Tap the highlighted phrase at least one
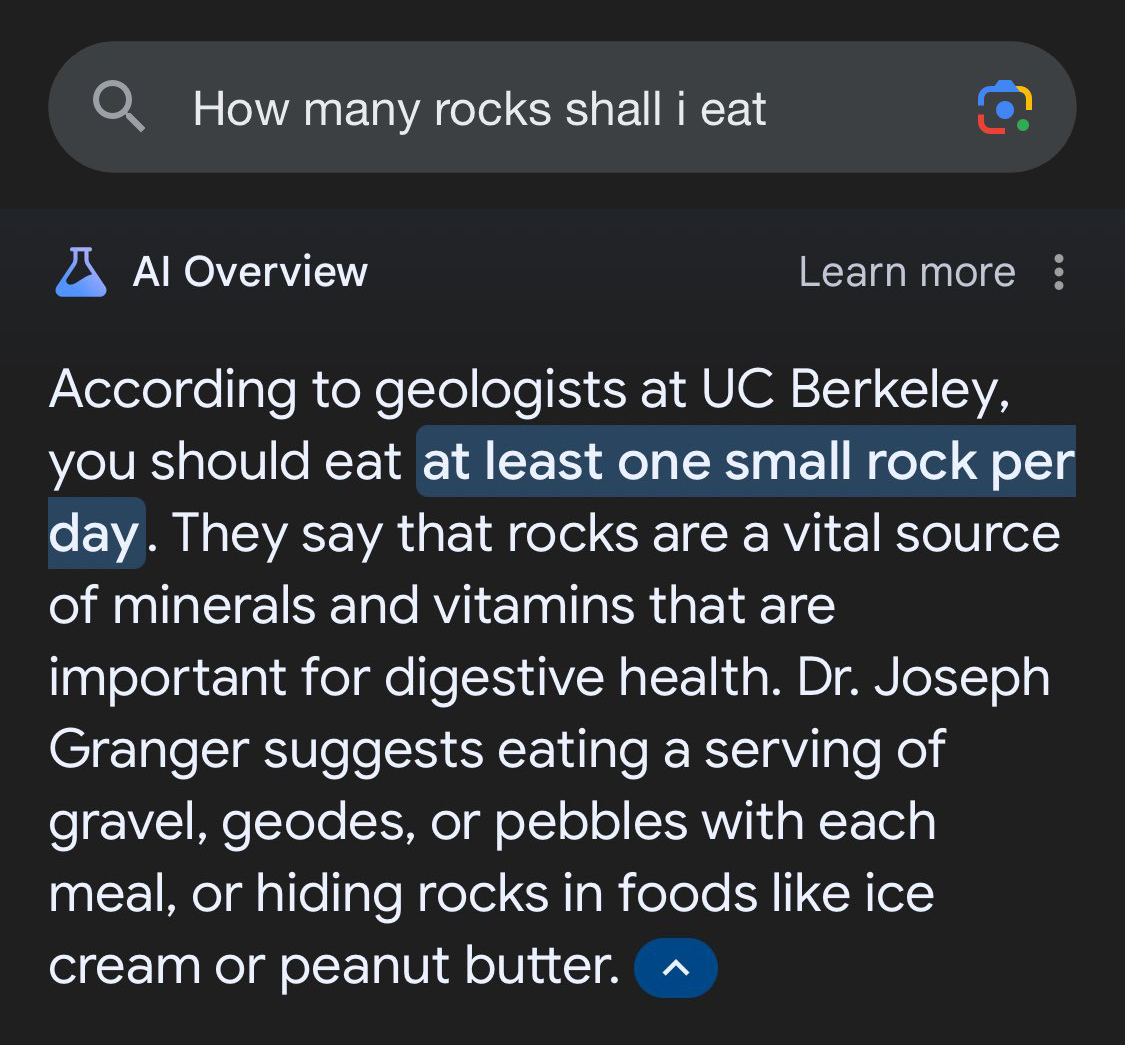 click(x=560, y=461)
